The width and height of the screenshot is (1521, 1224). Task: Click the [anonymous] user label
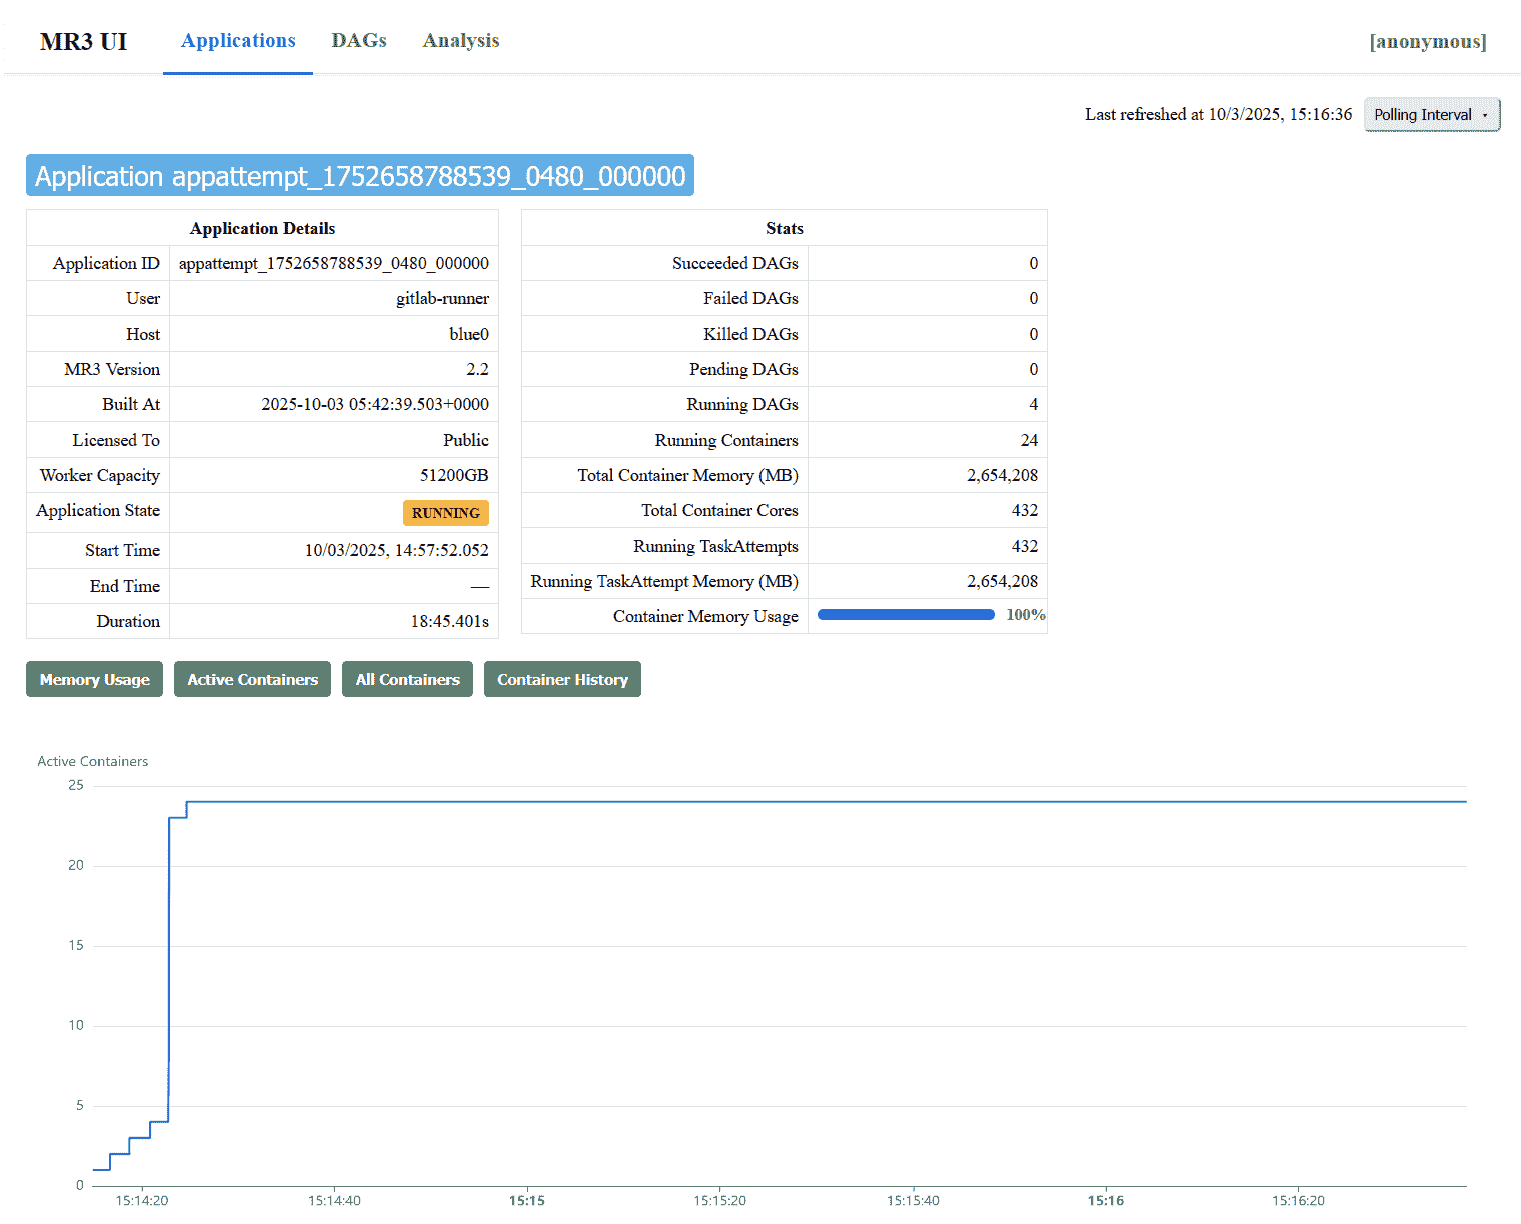tap(1427, 41)
